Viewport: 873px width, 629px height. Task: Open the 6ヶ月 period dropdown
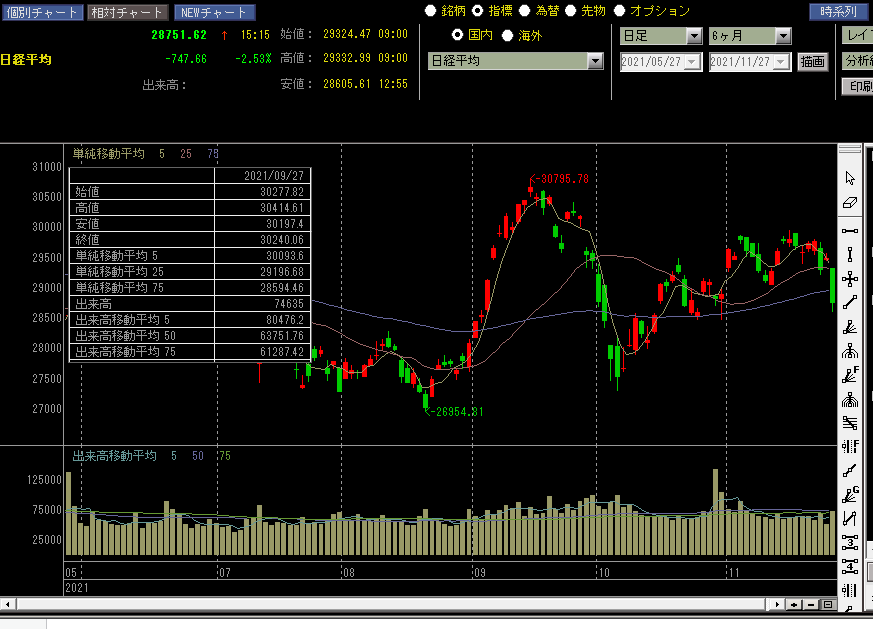[783, 36]
